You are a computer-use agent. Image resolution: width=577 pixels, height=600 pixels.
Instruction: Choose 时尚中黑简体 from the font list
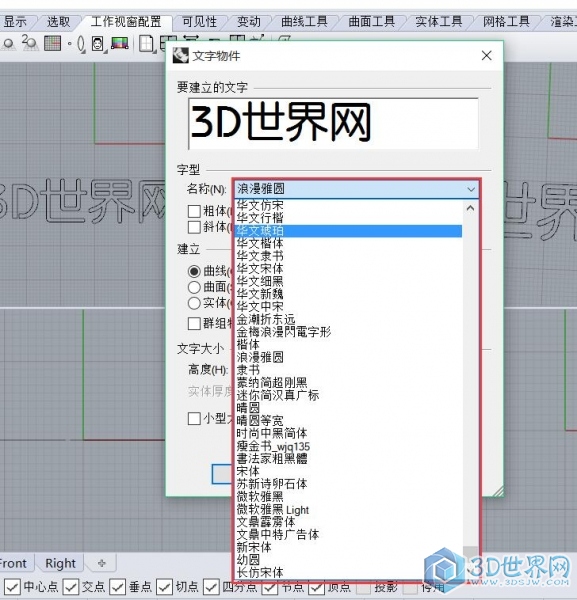pos(349,433)
